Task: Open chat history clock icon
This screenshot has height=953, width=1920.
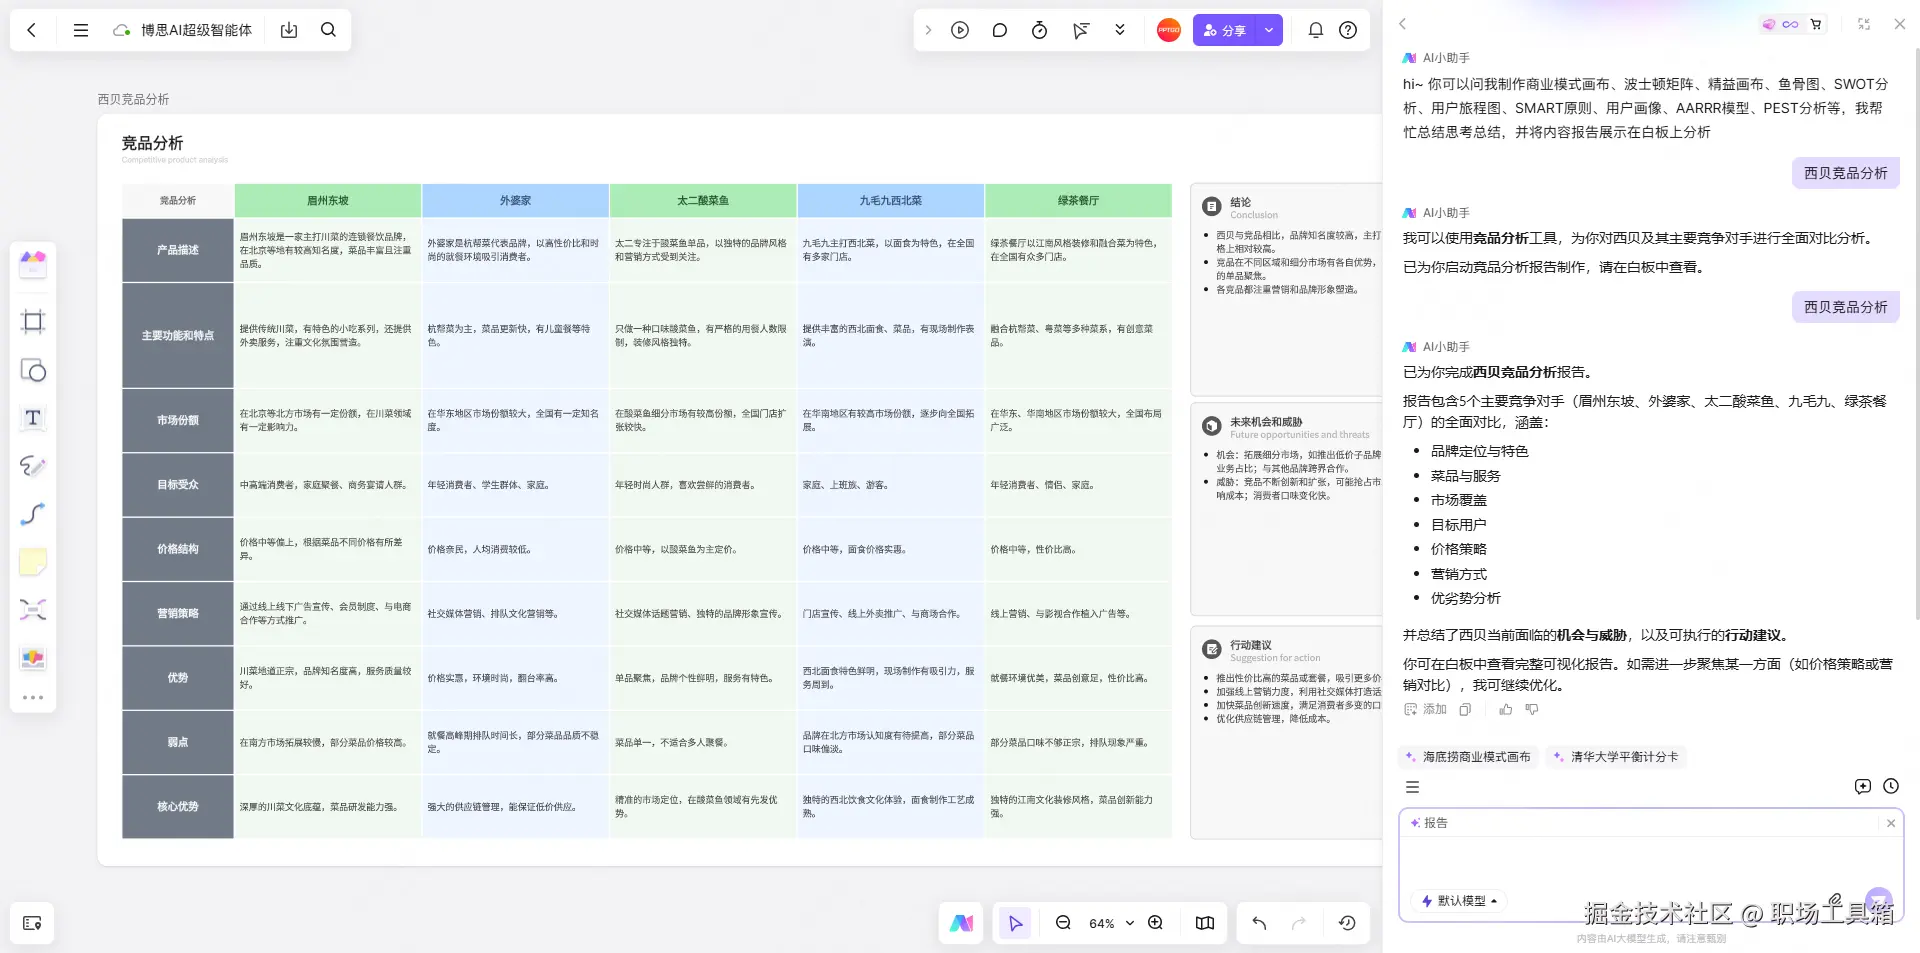Action: (x=1891, y=787)
